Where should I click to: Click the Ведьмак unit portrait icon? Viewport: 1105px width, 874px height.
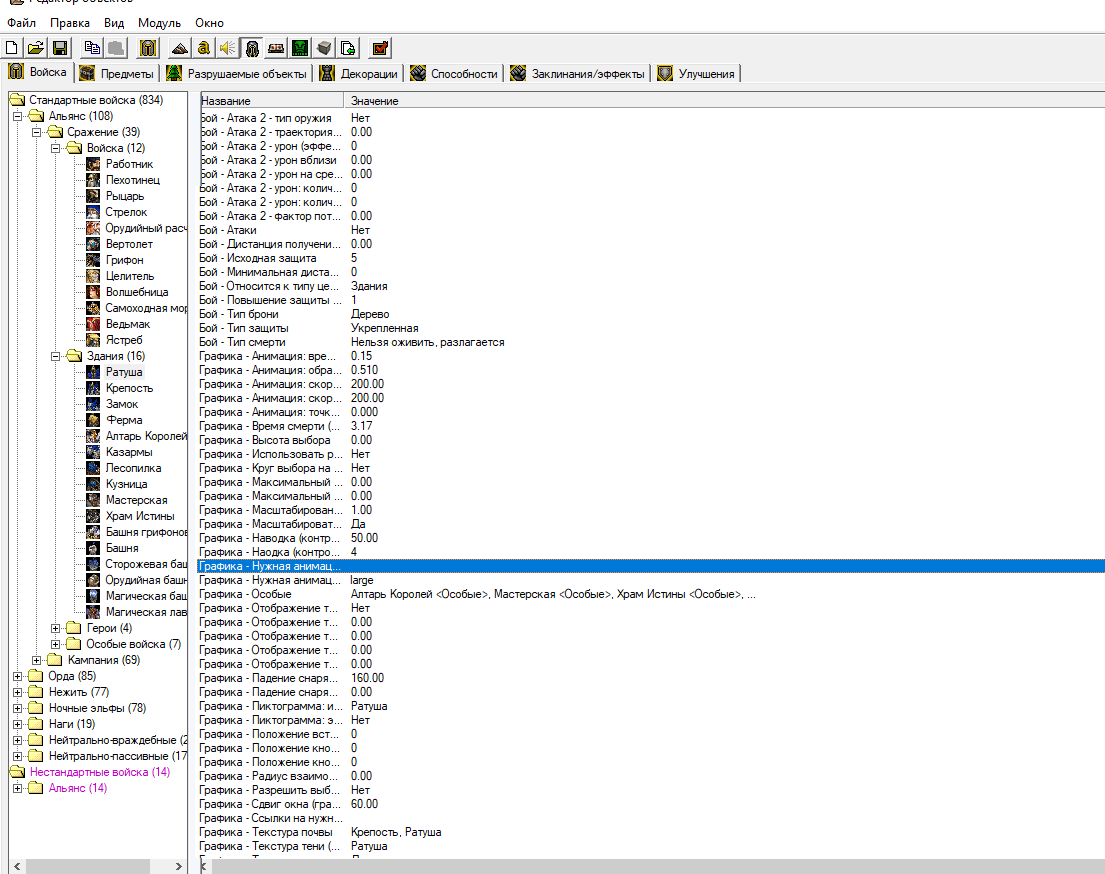pyautogui.click(x=93, y=324)
